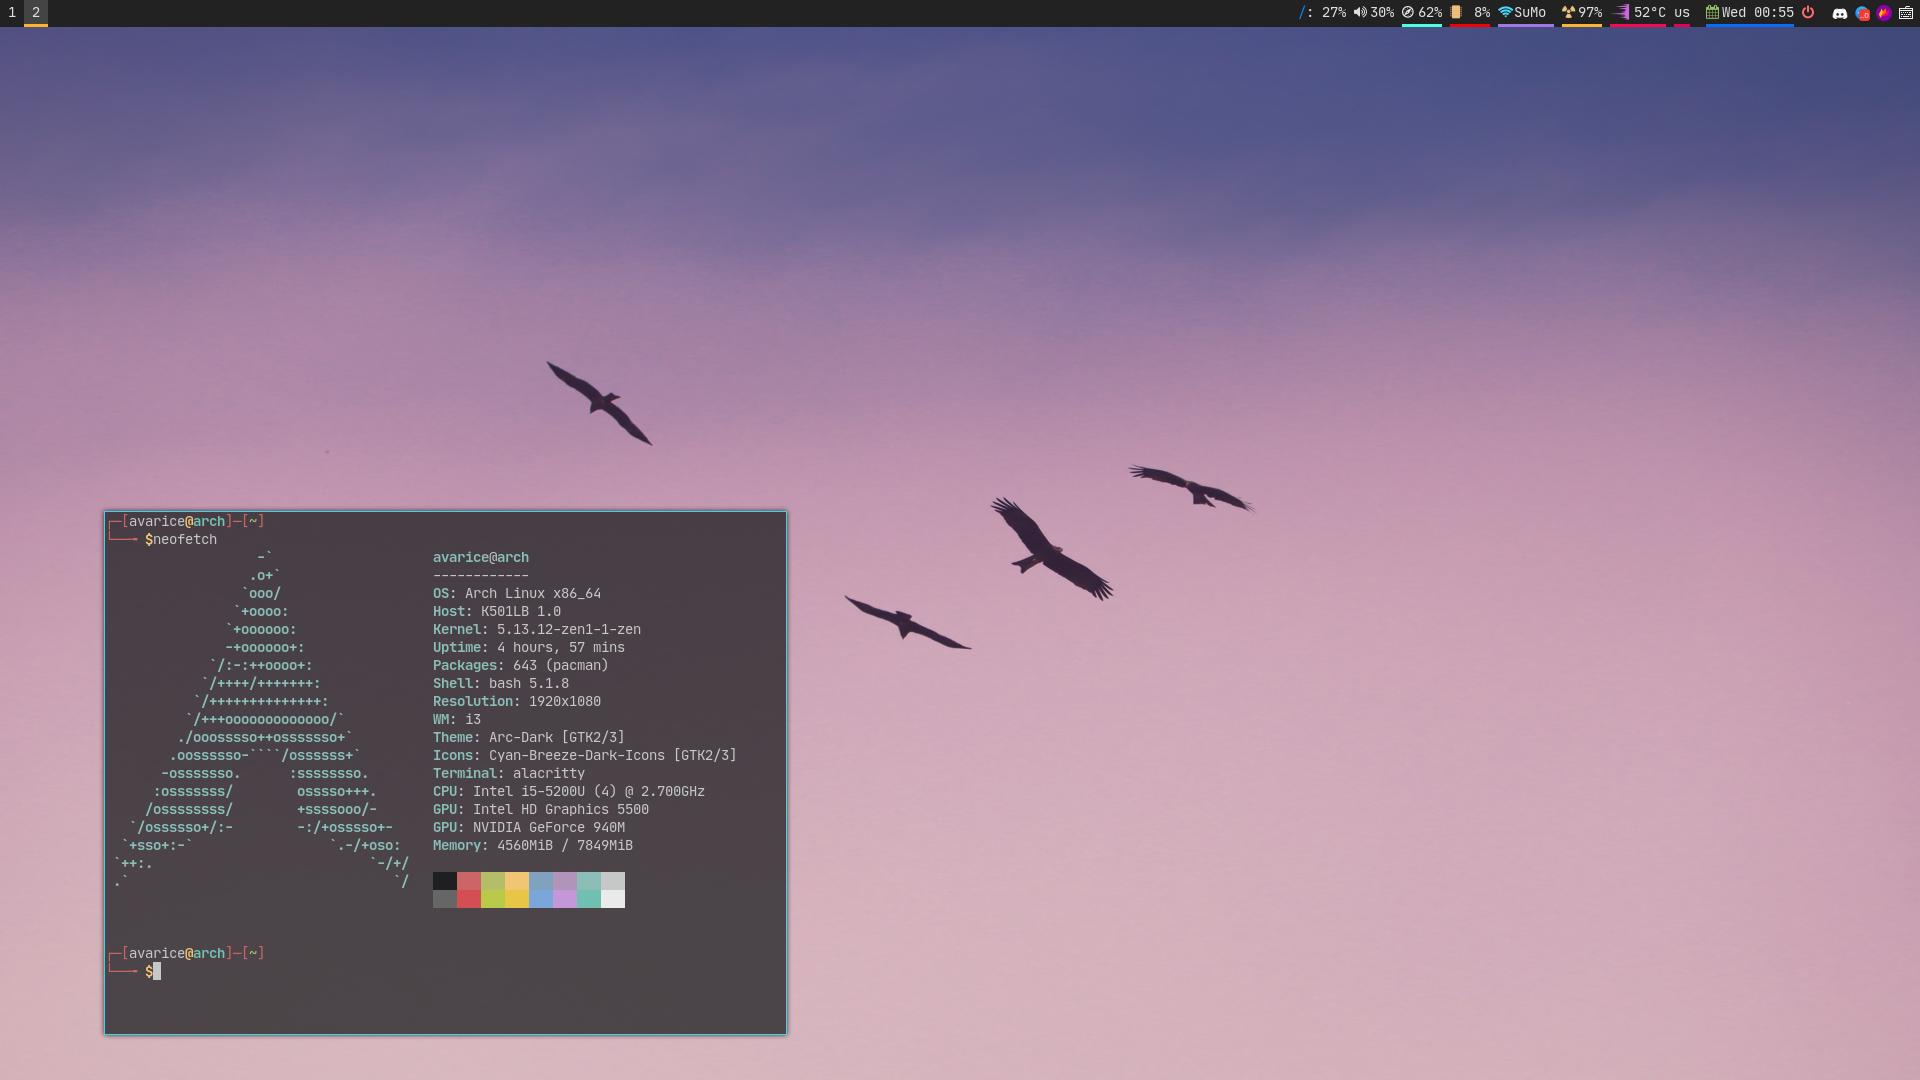1920x1080 pixels.
Task: Click the 'us' keyboard layout indicator
Action: tap(1682, 13)
